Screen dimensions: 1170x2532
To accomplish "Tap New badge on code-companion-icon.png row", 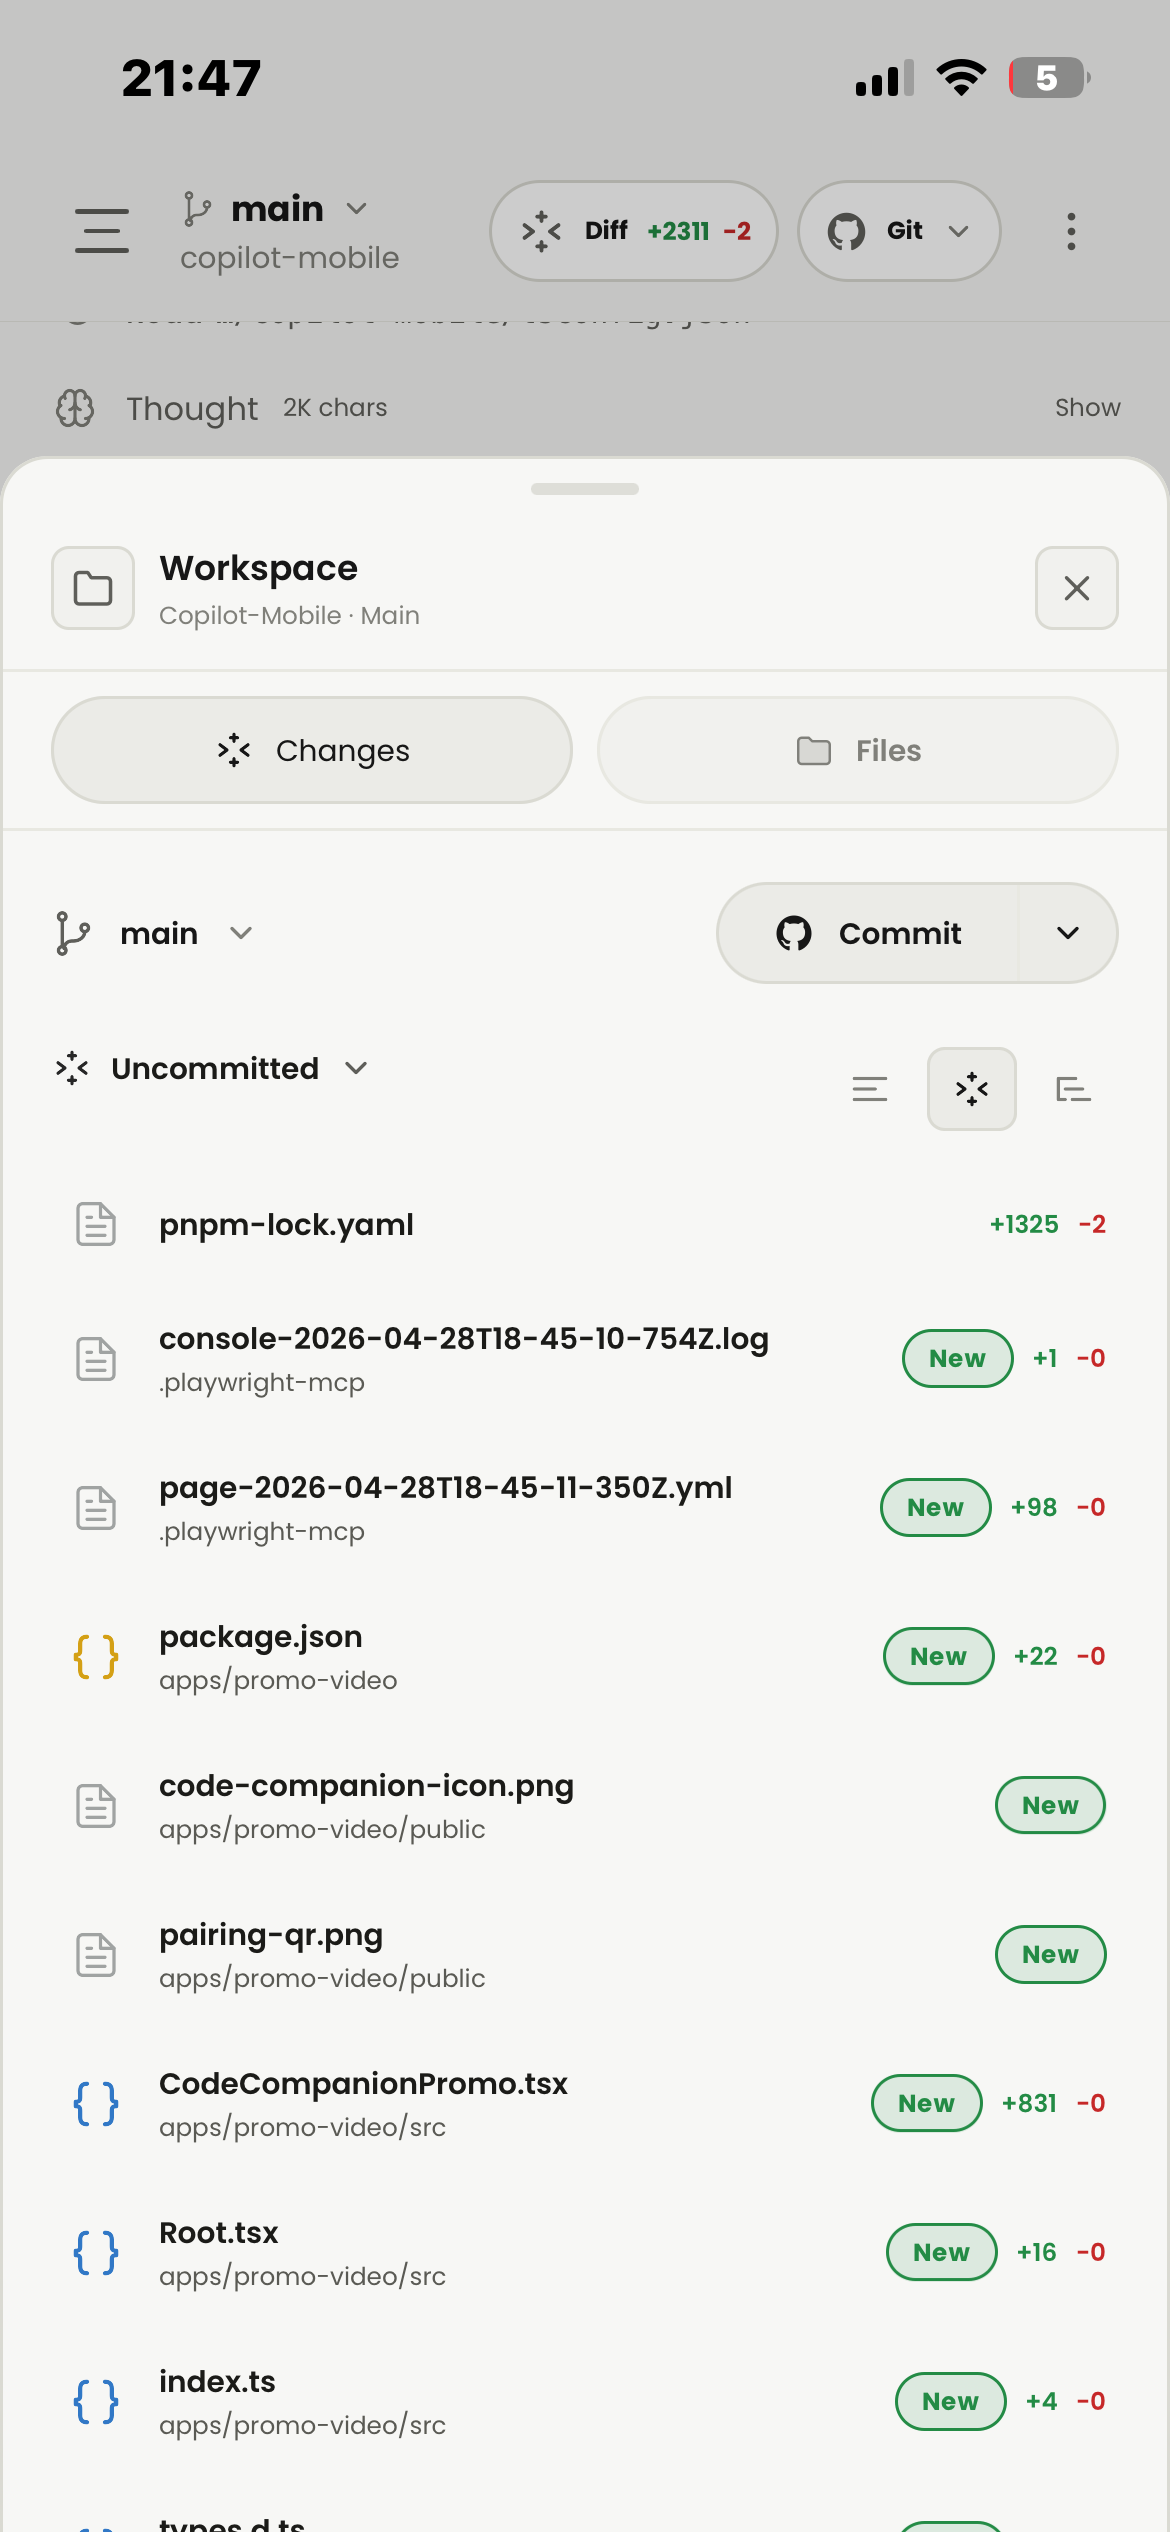I will (1050, 1805).
